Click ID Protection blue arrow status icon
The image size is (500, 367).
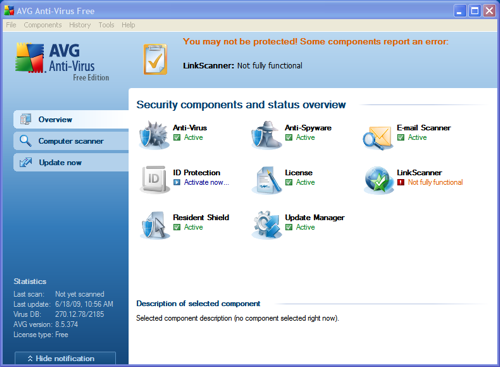[177, 182]
